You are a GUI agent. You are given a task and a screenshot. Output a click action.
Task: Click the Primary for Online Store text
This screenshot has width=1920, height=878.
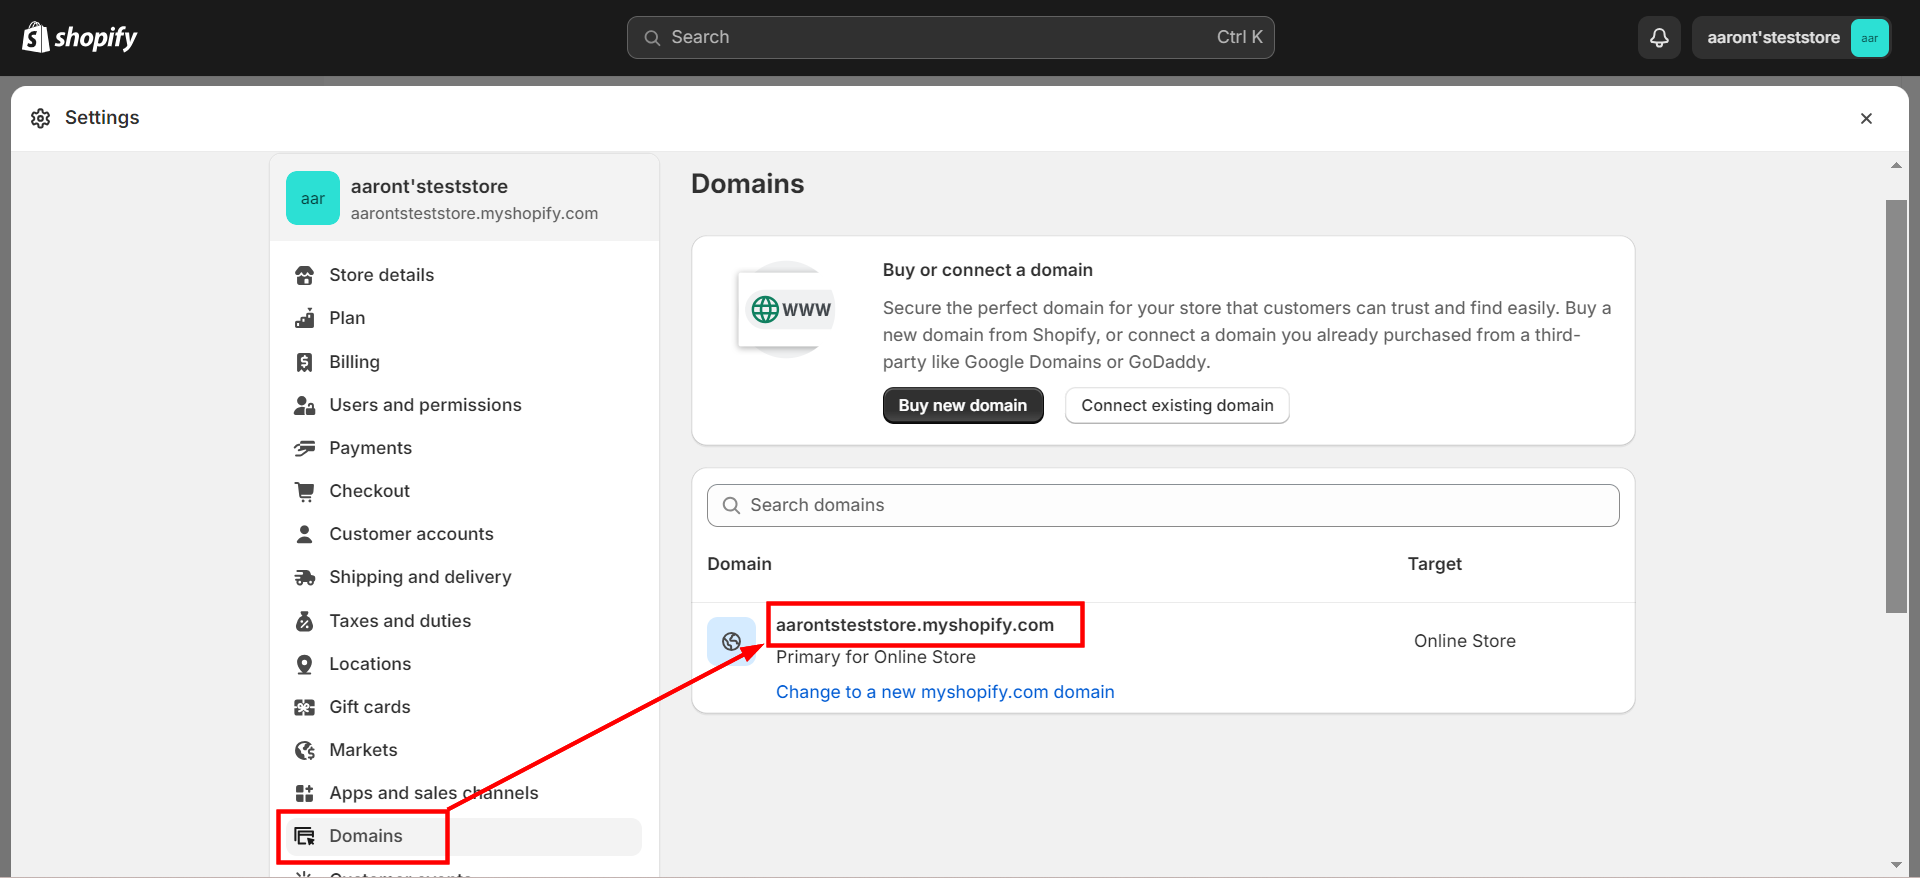point(876,657)
